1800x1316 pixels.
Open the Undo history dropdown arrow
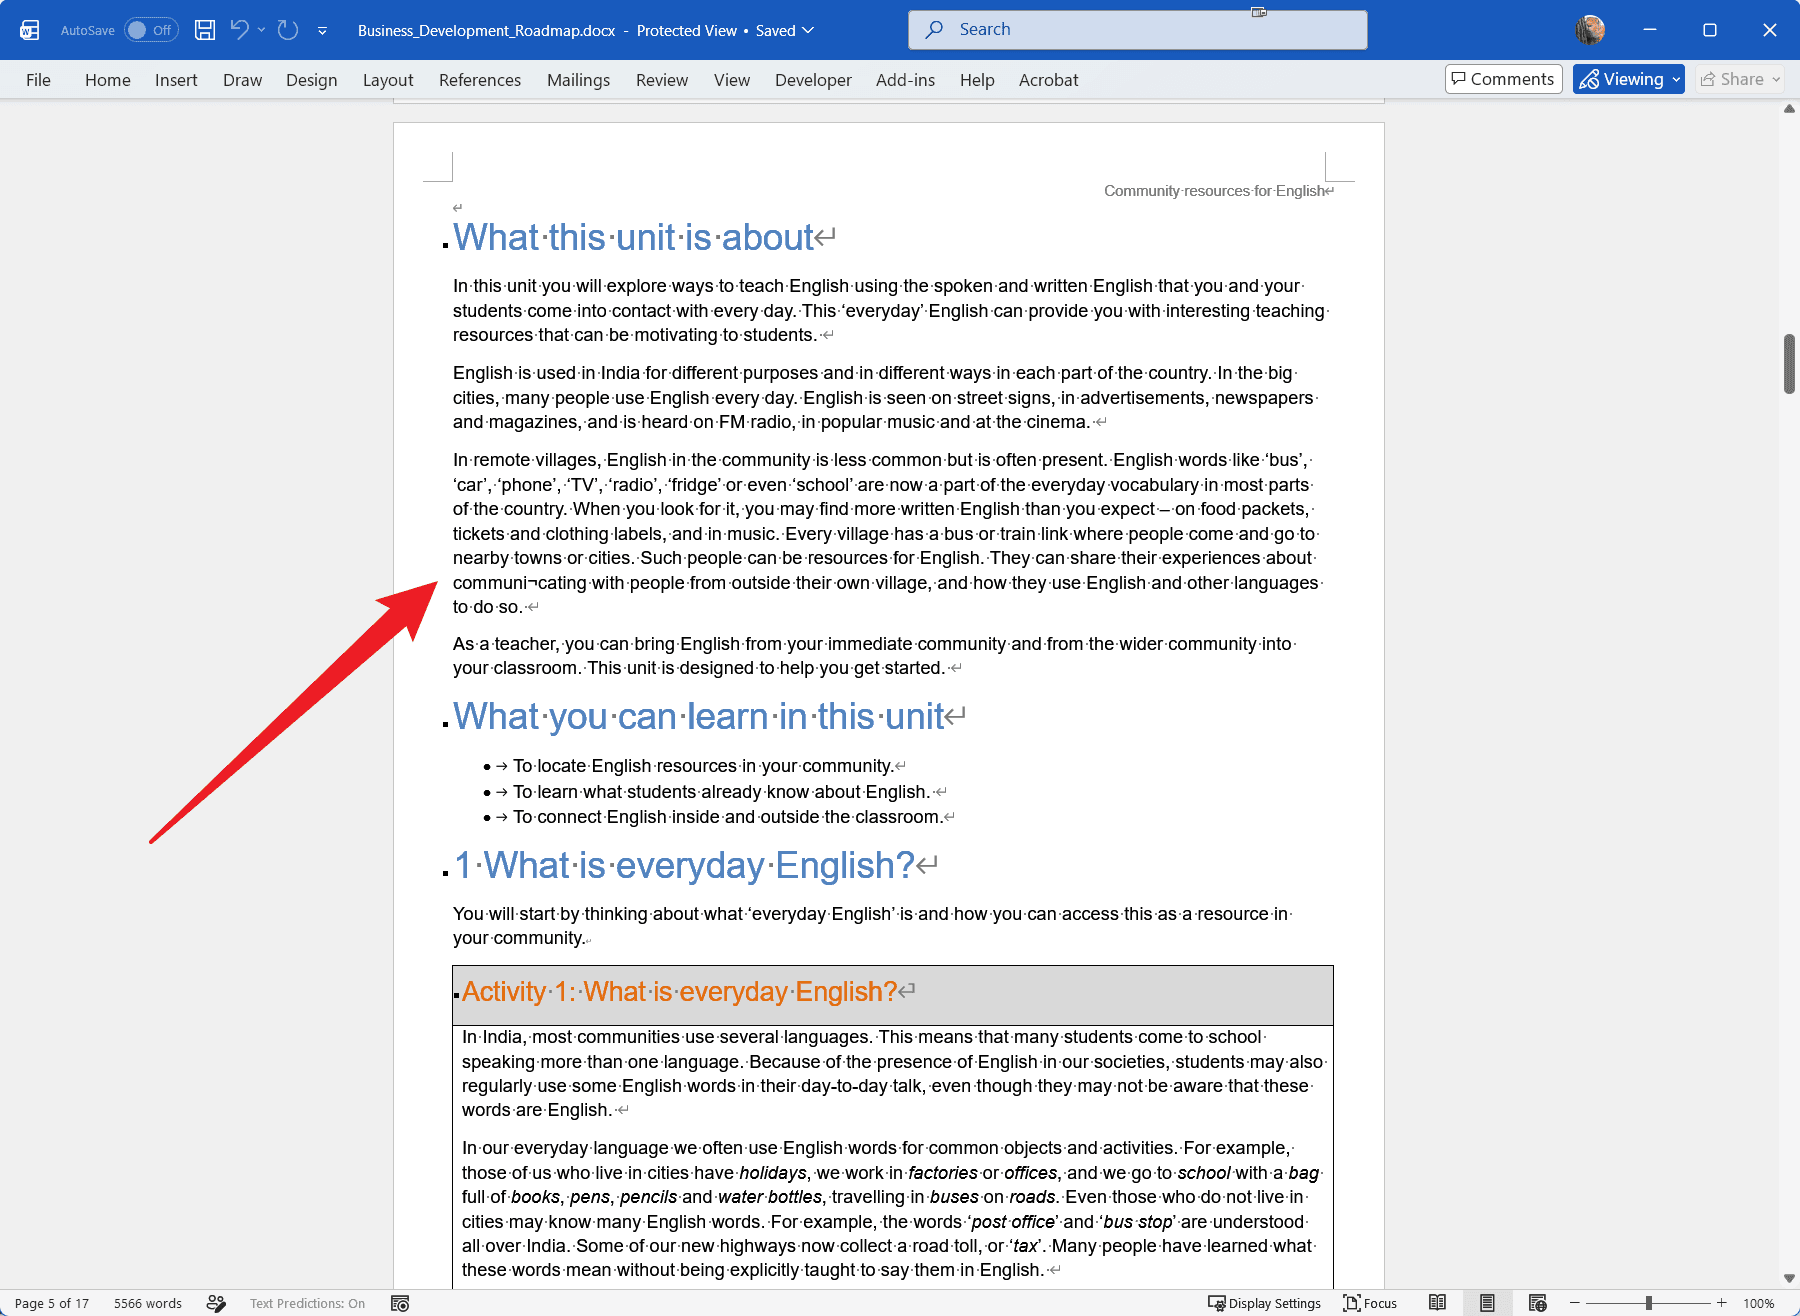(262, 30)
